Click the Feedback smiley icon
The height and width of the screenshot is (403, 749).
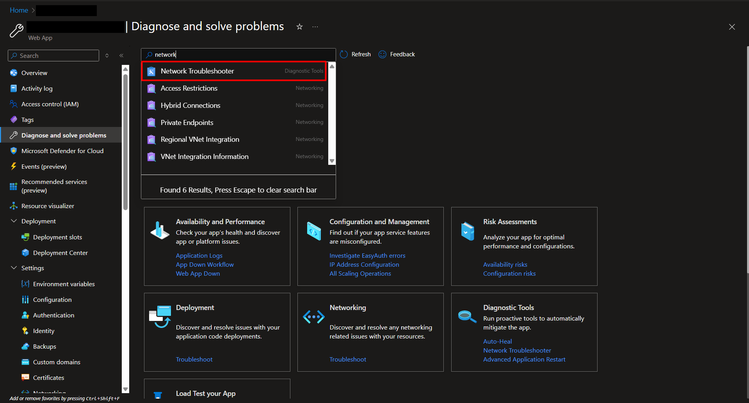[382, 54]
